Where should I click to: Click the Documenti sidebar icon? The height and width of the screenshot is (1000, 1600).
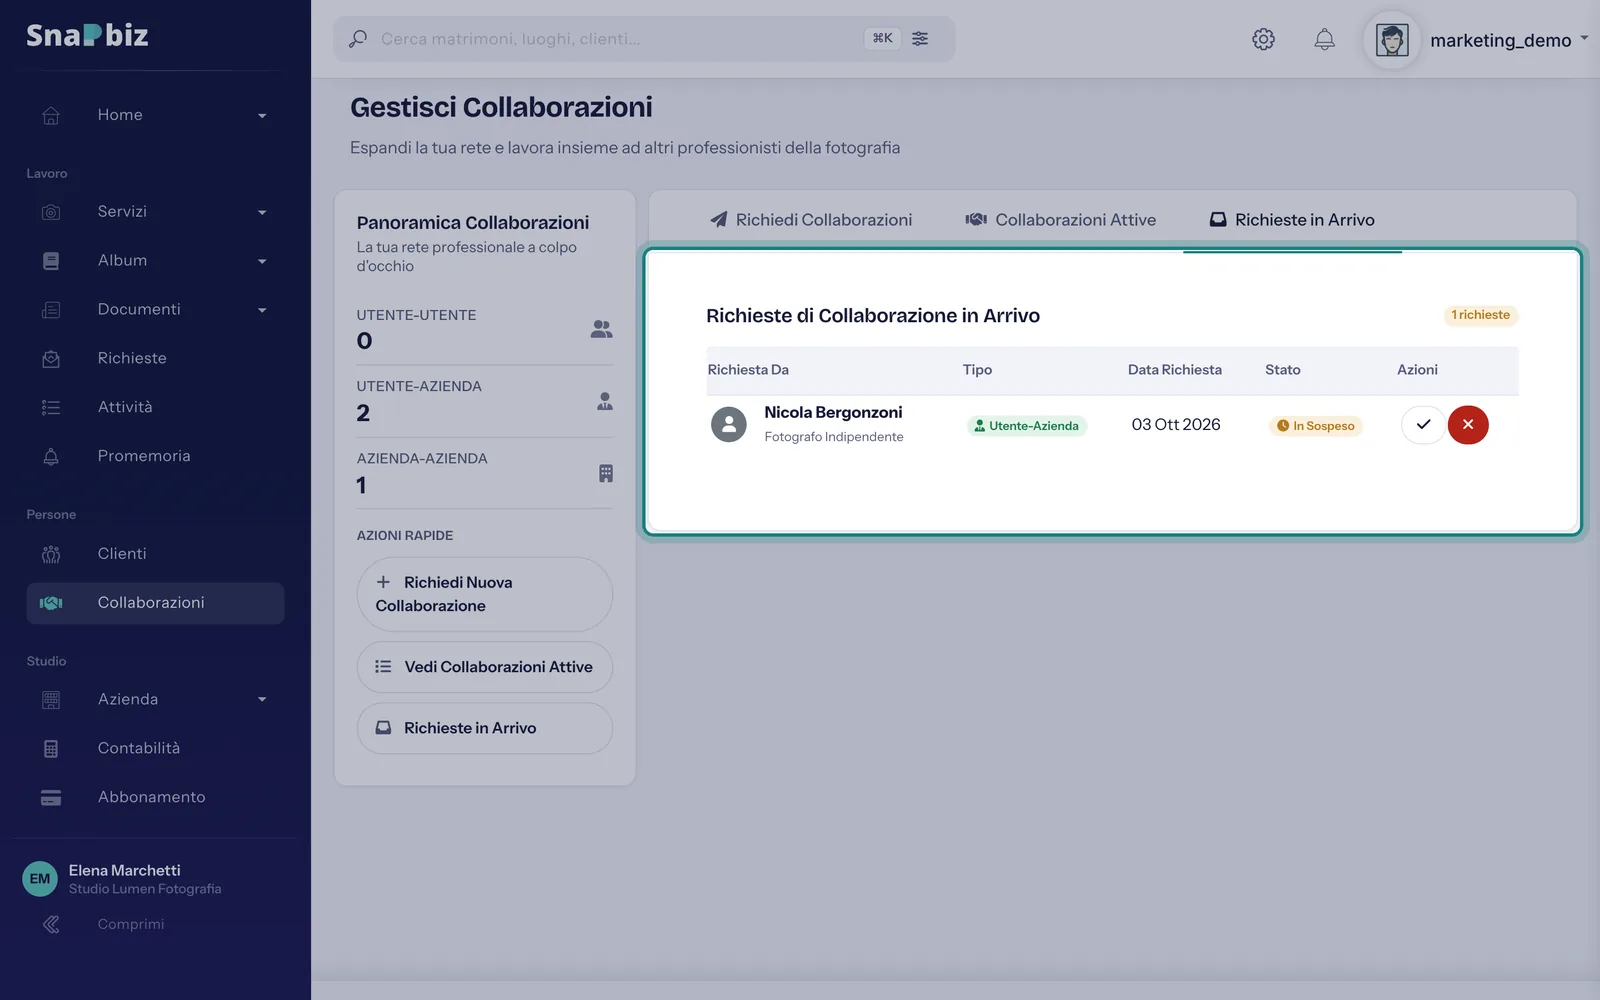[x=51, y=310]
